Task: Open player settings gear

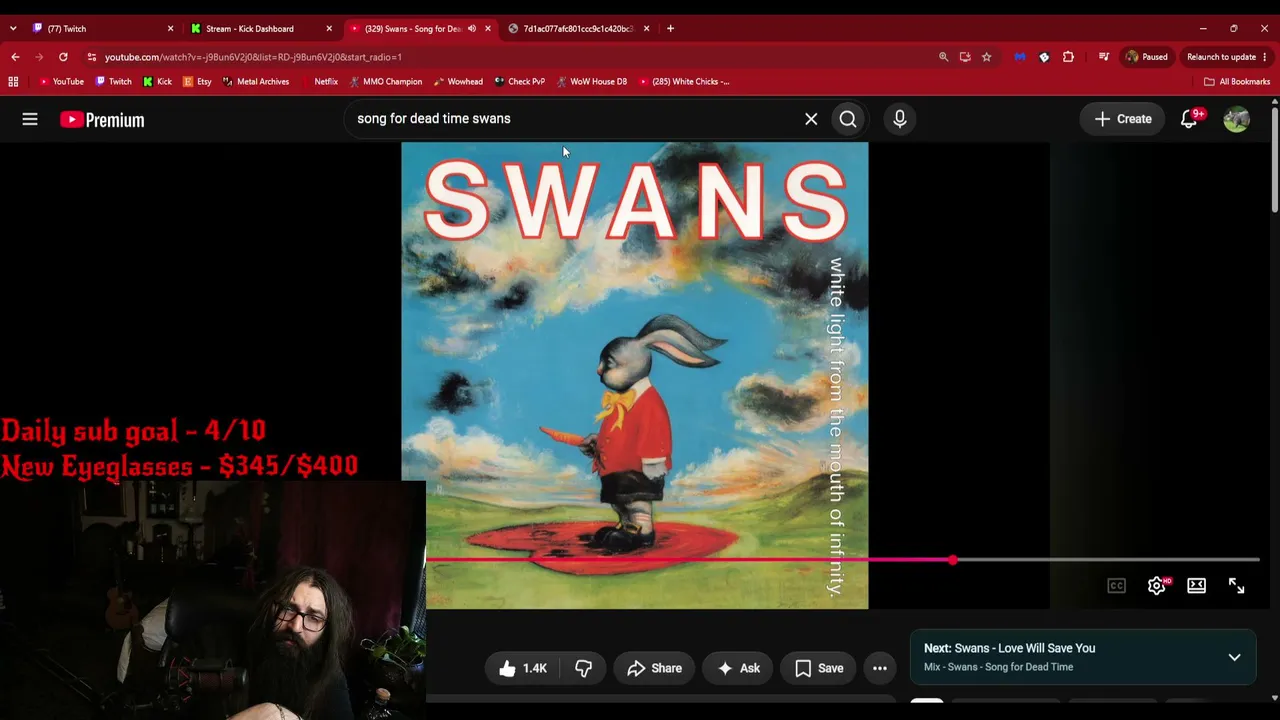Action: 1157,586
